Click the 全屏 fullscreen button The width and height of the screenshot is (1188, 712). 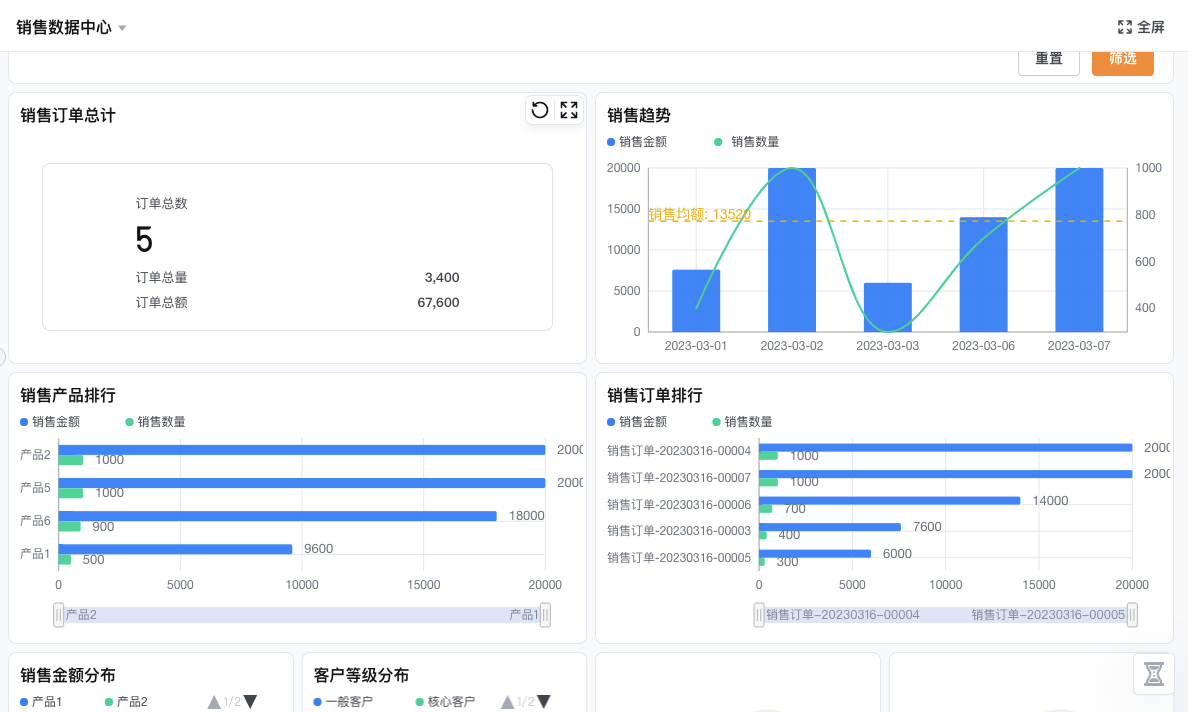[x=1141, y=27]
